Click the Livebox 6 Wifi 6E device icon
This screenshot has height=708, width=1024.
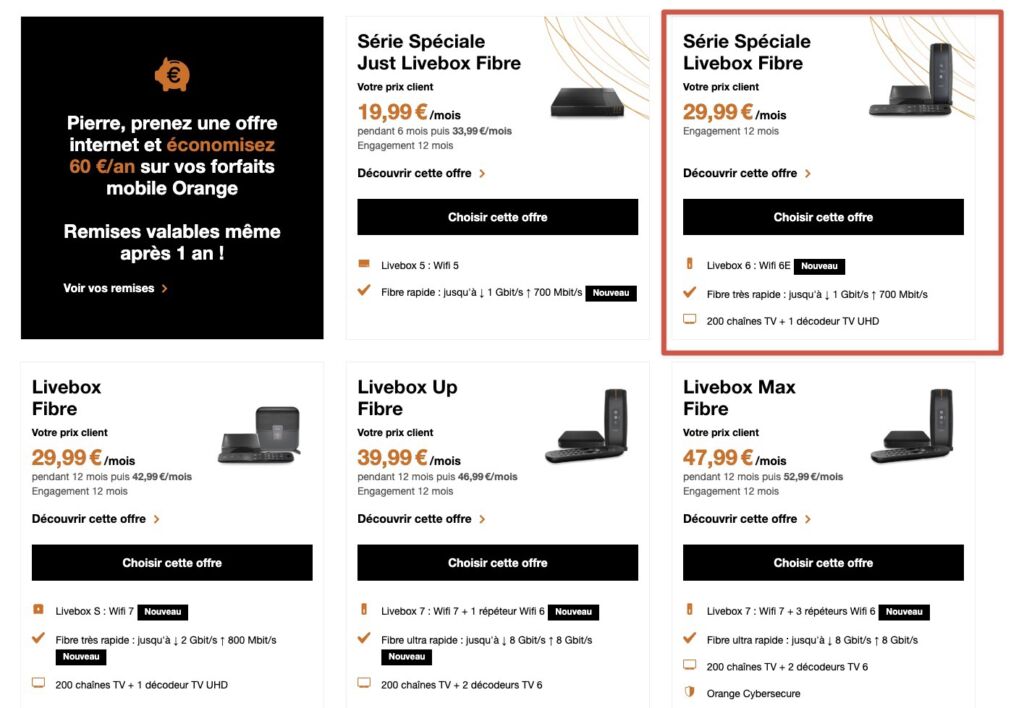(689, 265)
